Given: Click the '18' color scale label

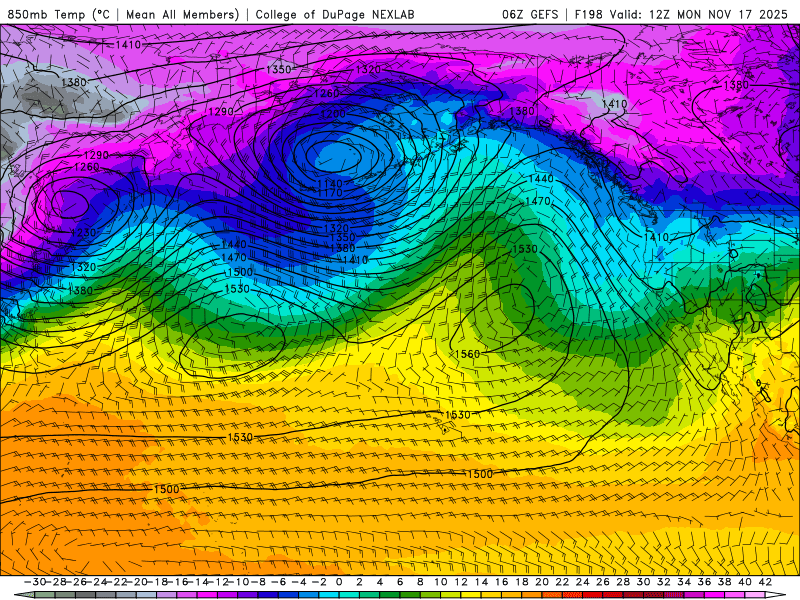Looking at the screenshot, I should [x=522, y=582].
